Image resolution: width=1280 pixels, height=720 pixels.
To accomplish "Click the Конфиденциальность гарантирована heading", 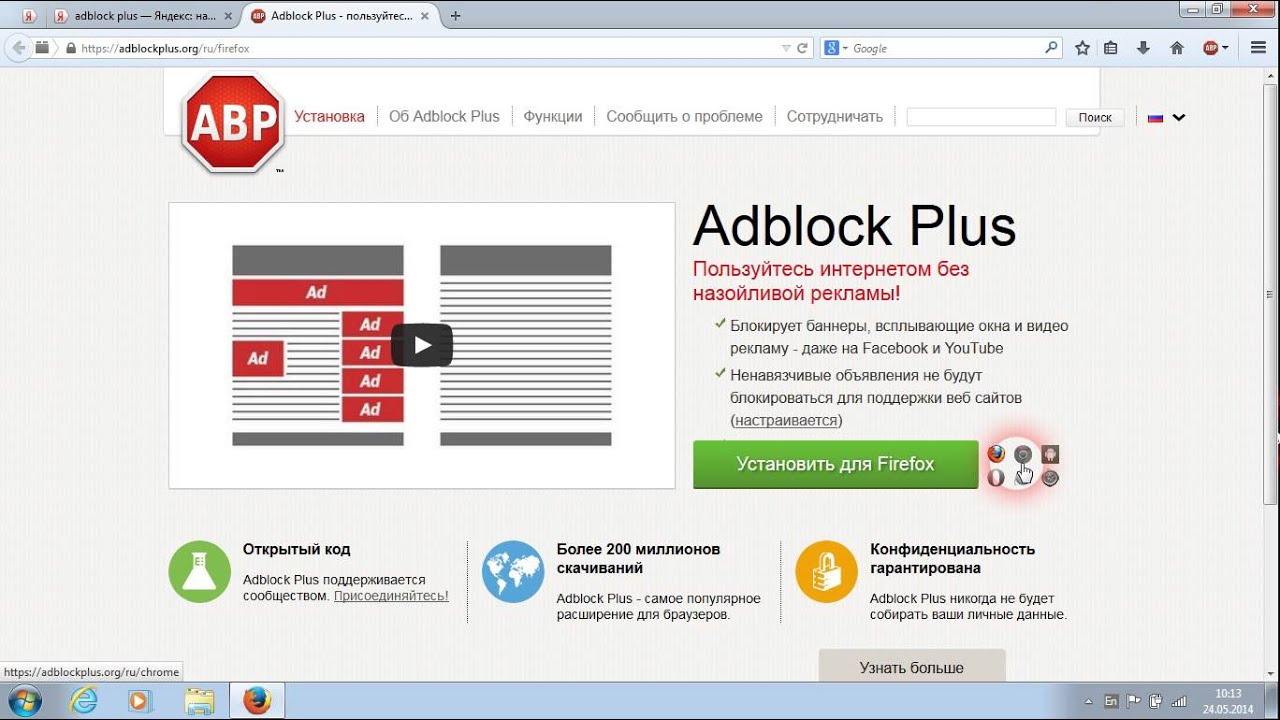I will (x=952, y=558).
